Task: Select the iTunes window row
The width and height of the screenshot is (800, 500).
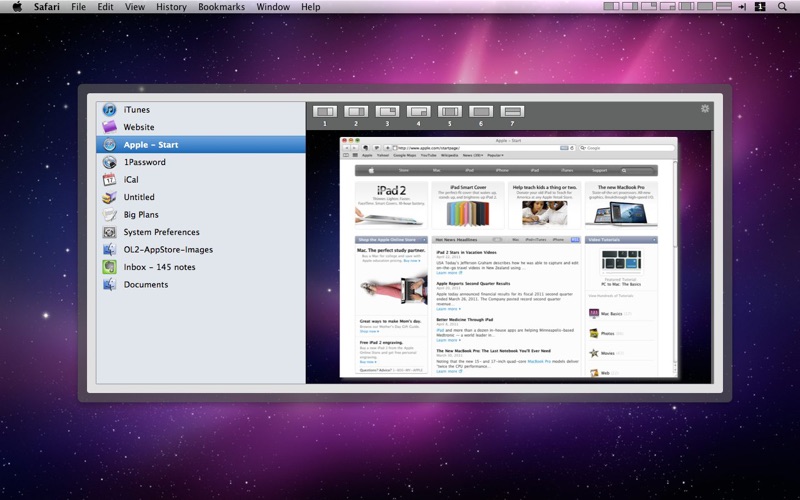Action: click(x=201, y=110)
